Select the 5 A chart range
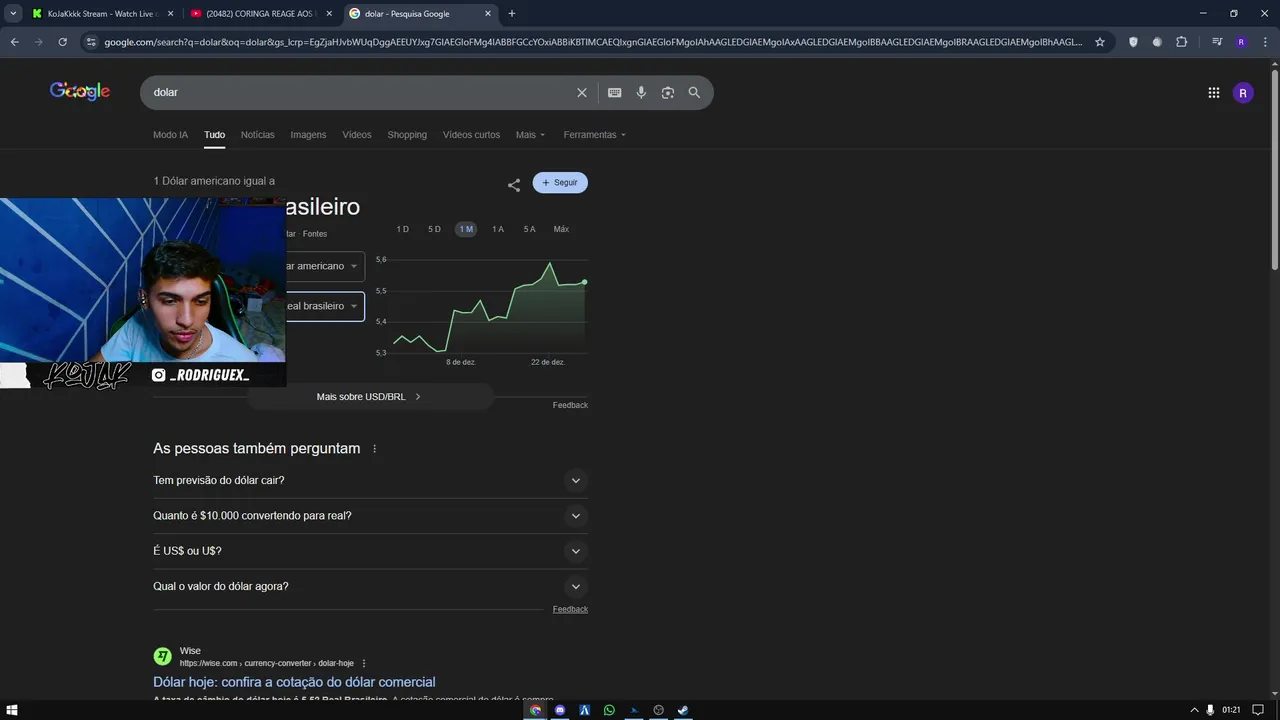Screen dimensions: 1280x720 [x=529, y=229]
